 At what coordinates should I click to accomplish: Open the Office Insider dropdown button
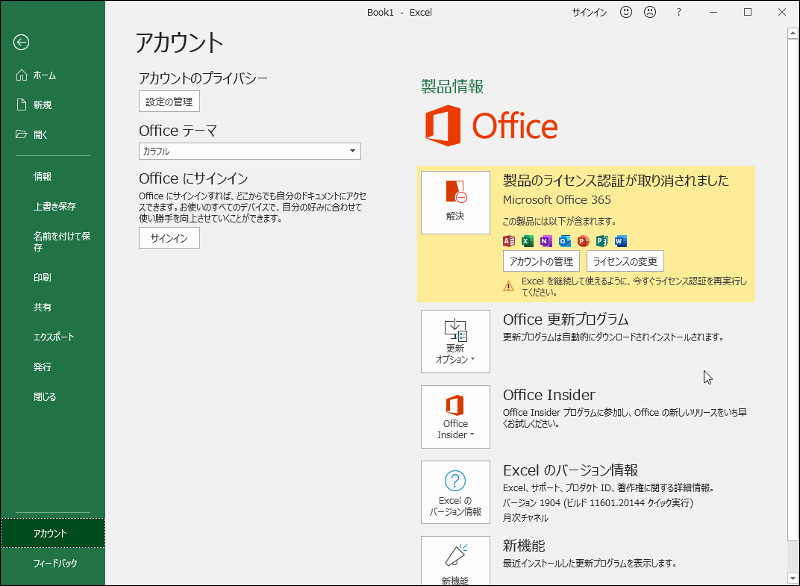click(455, 417)
